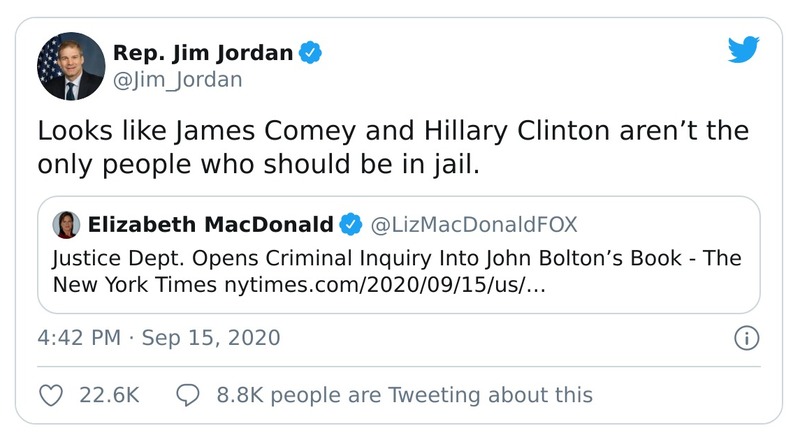Click the Sep 15, 2020 date
The image size is (800, 442).
212,338
